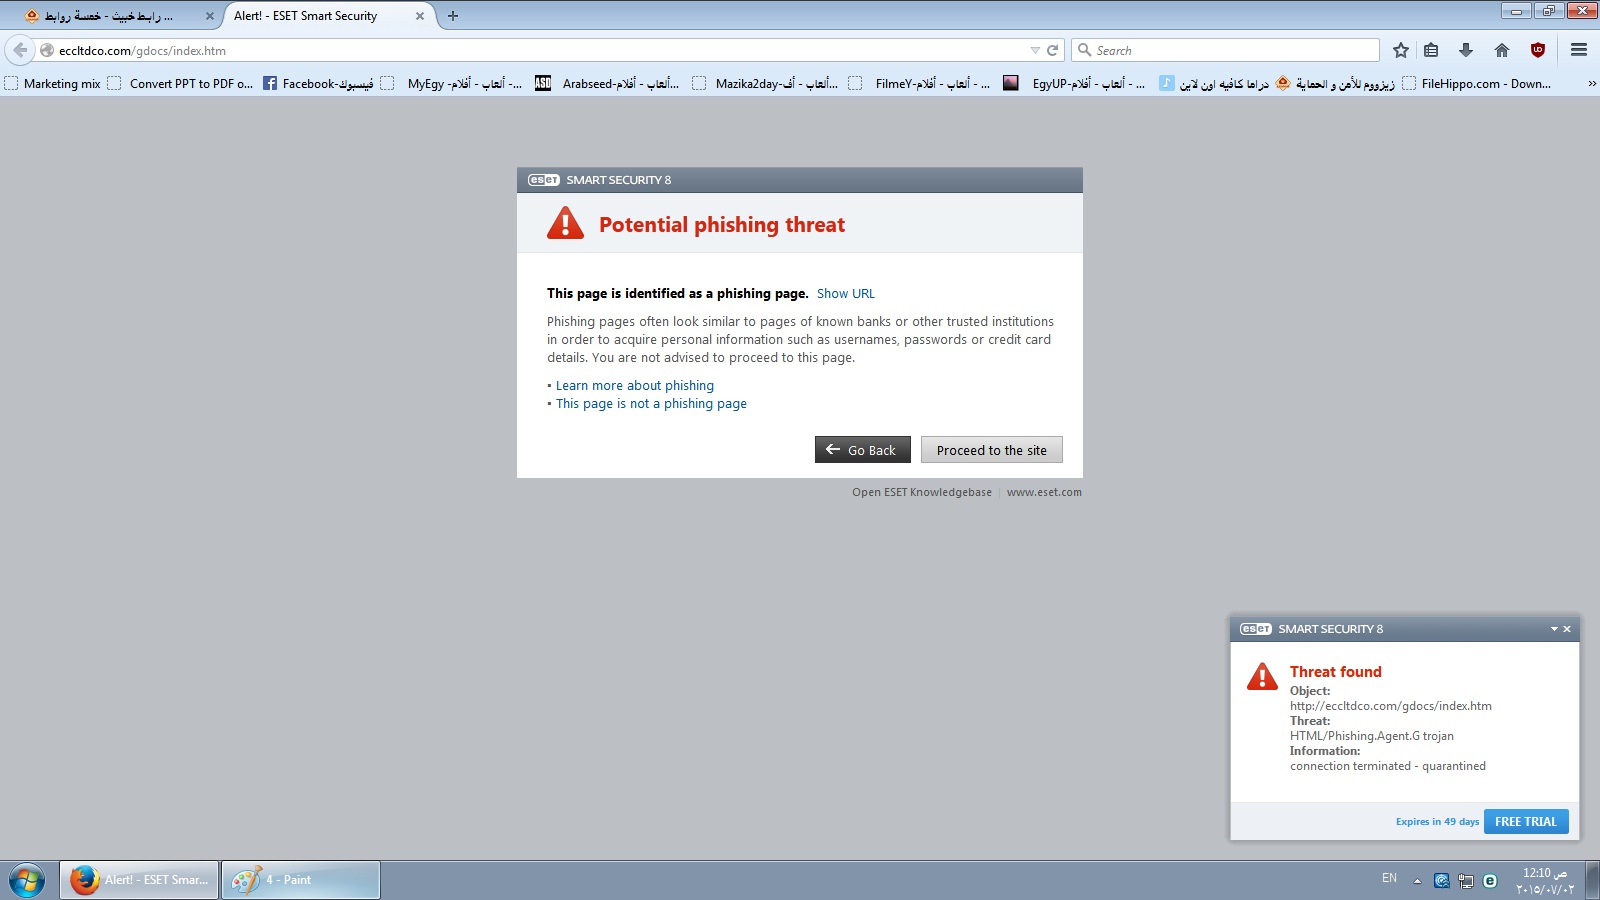Screen dimensions: 1600x900
Task: Open the FilmeY bookmark
Action: tap(920, 84)
